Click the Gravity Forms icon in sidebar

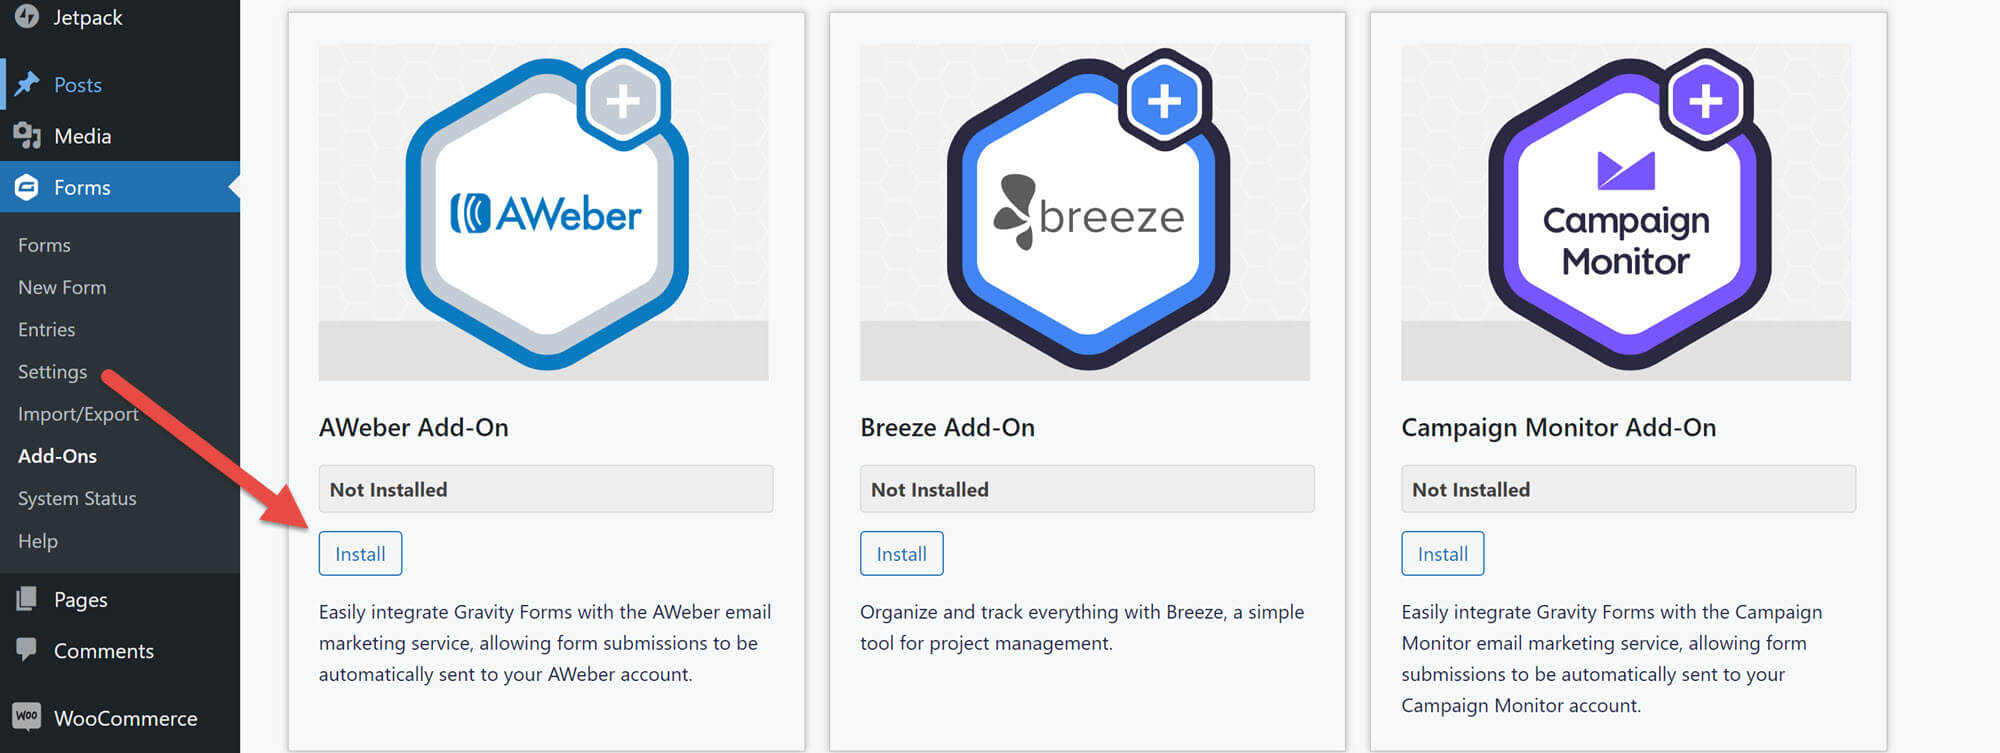(x=27, y=187)
